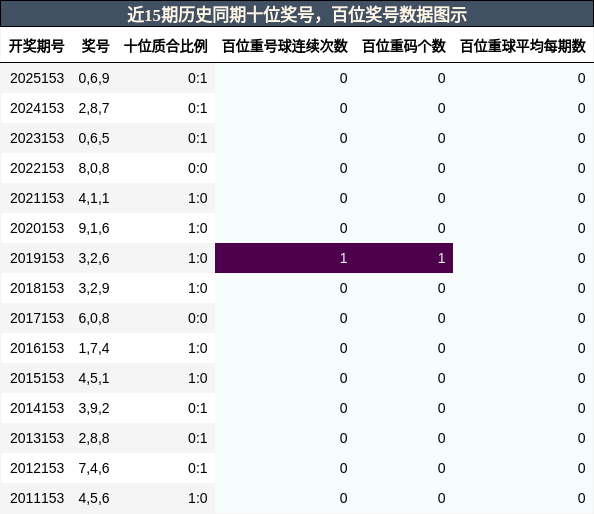Select the 奖号 column header
The image size is (594, 514).
pos(95,46)
